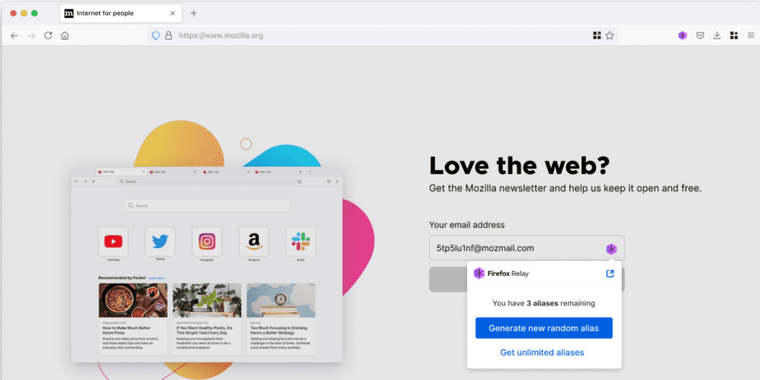Screen dimensions: 760x380
Task: Click the Mozilla newsletter description text
Action: click(x=565, y=188)
